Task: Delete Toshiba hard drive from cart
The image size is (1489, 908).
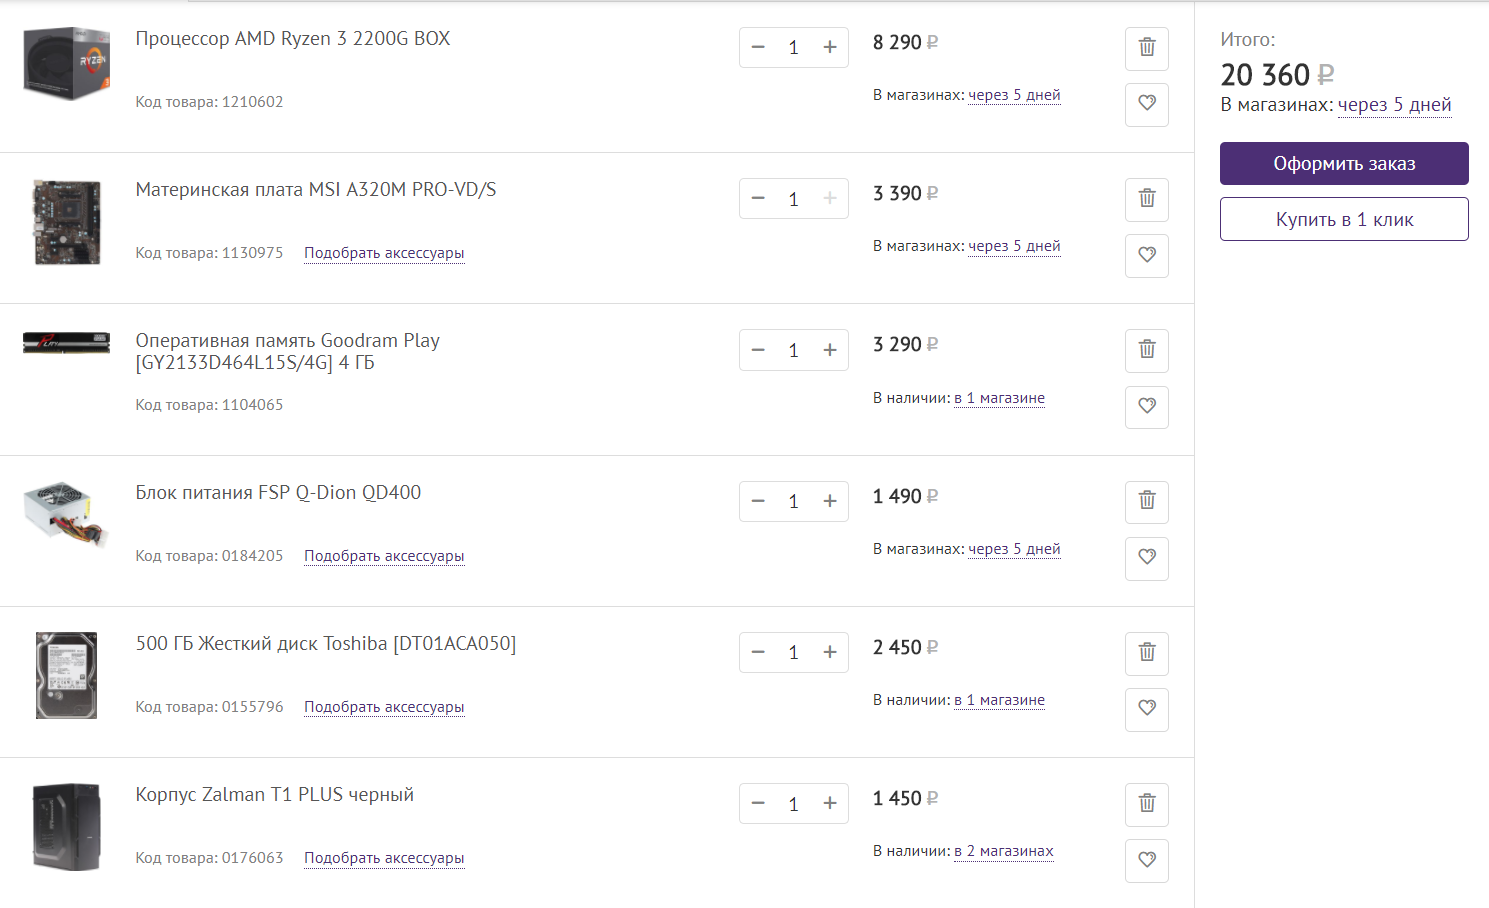Action: coord(1146,653)
